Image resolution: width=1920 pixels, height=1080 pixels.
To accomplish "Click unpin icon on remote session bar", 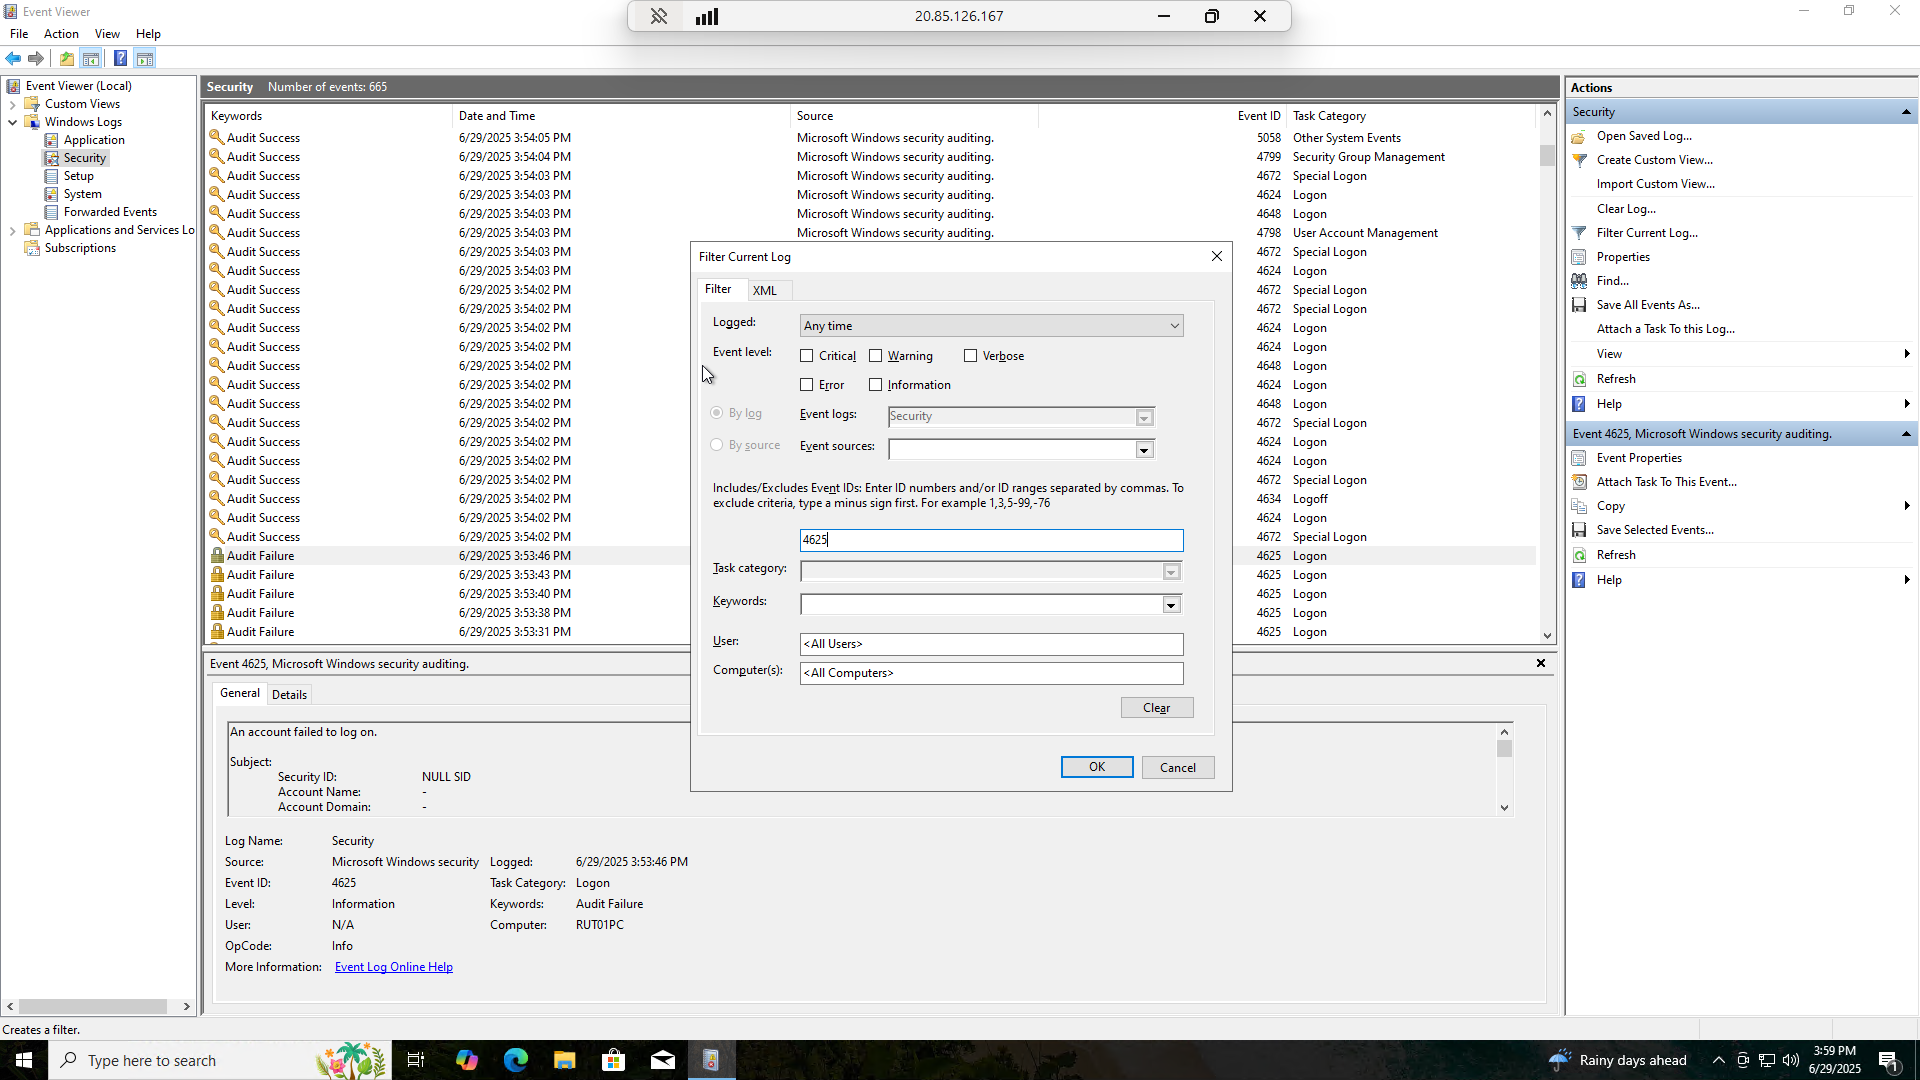I will pyautogui.click(x=659, y=16).
